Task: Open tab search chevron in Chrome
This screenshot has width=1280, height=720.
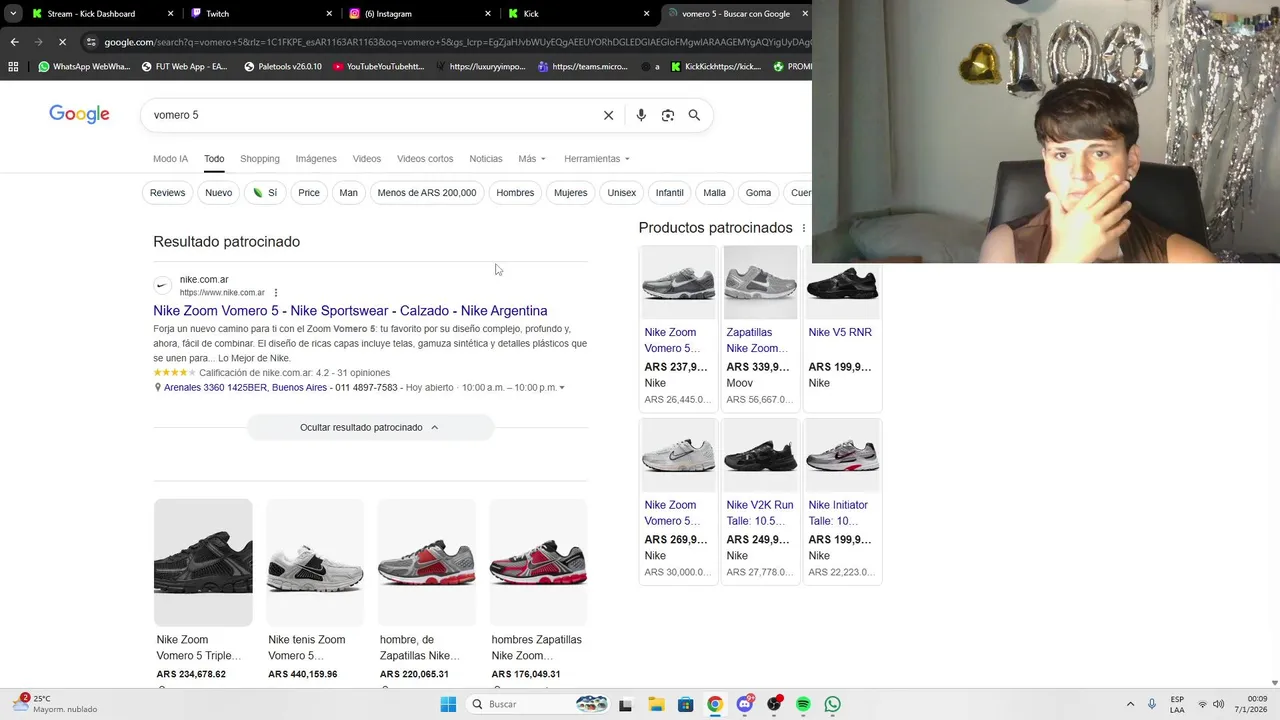Action: coord(13,14)
